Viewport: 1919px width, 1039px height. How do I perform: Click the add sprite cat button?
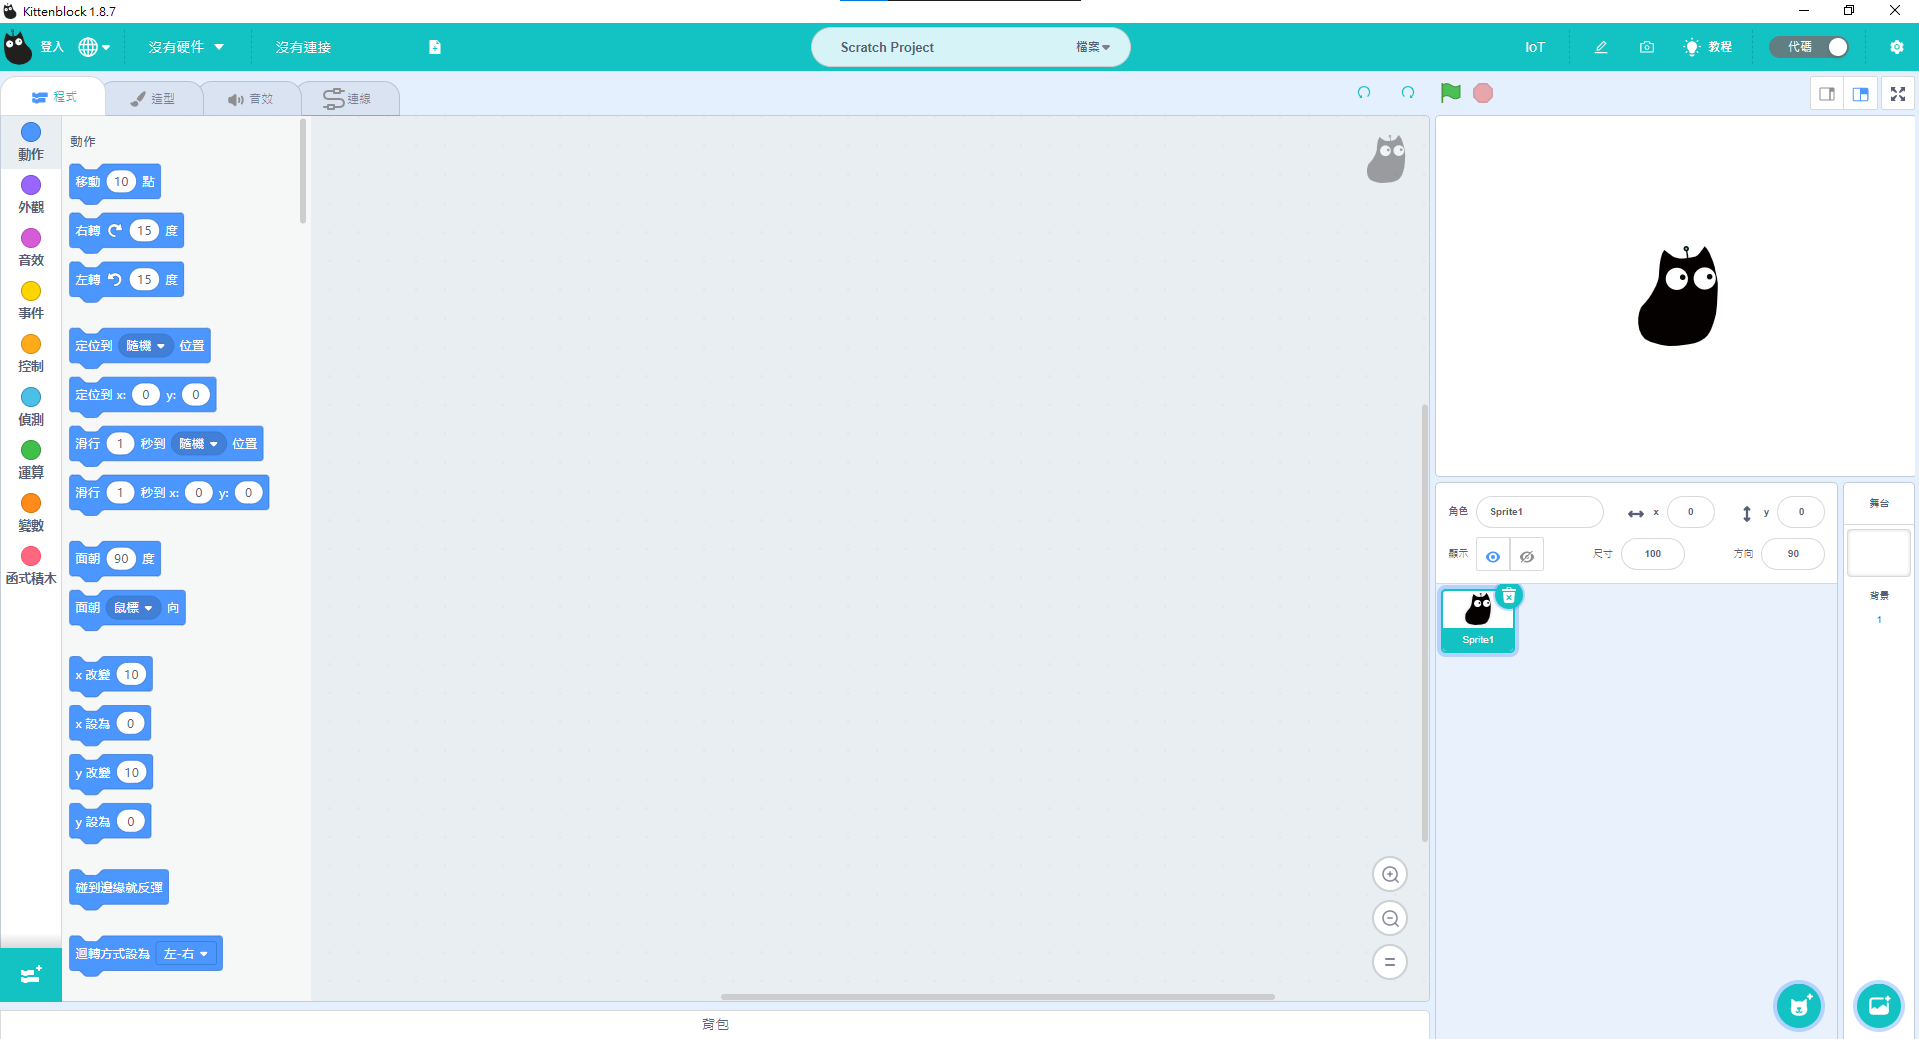(1798, 1006)
